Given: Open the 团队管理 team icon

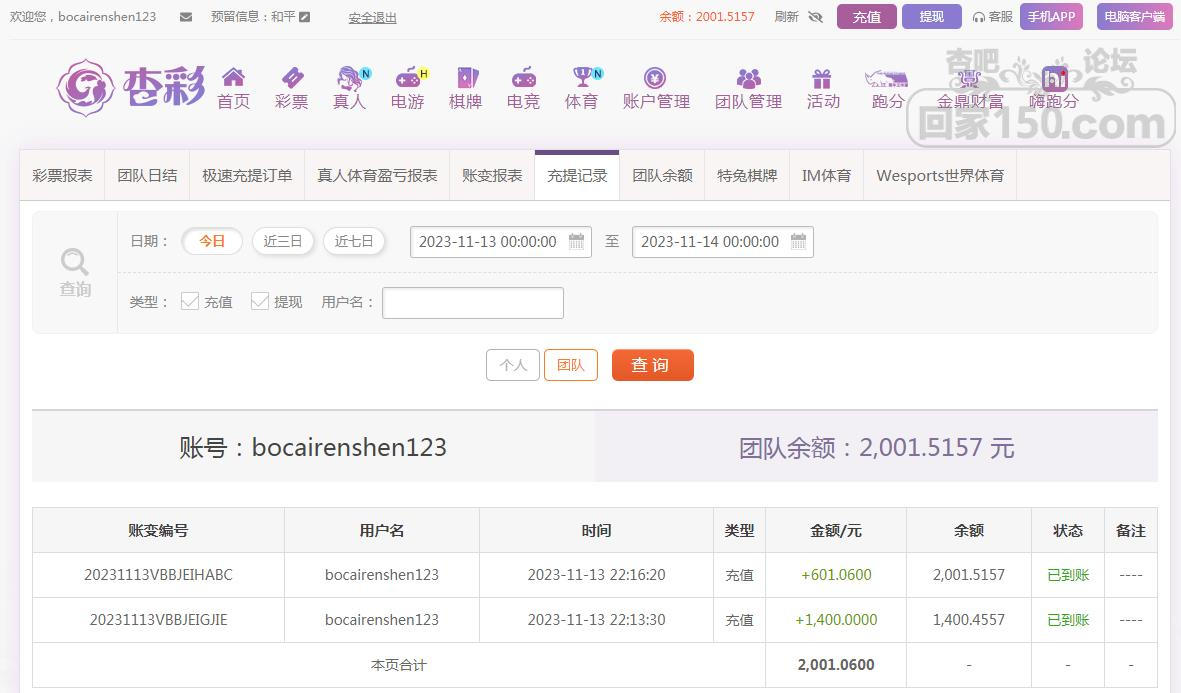Looking at the screenshot, I should click(748, 79).
